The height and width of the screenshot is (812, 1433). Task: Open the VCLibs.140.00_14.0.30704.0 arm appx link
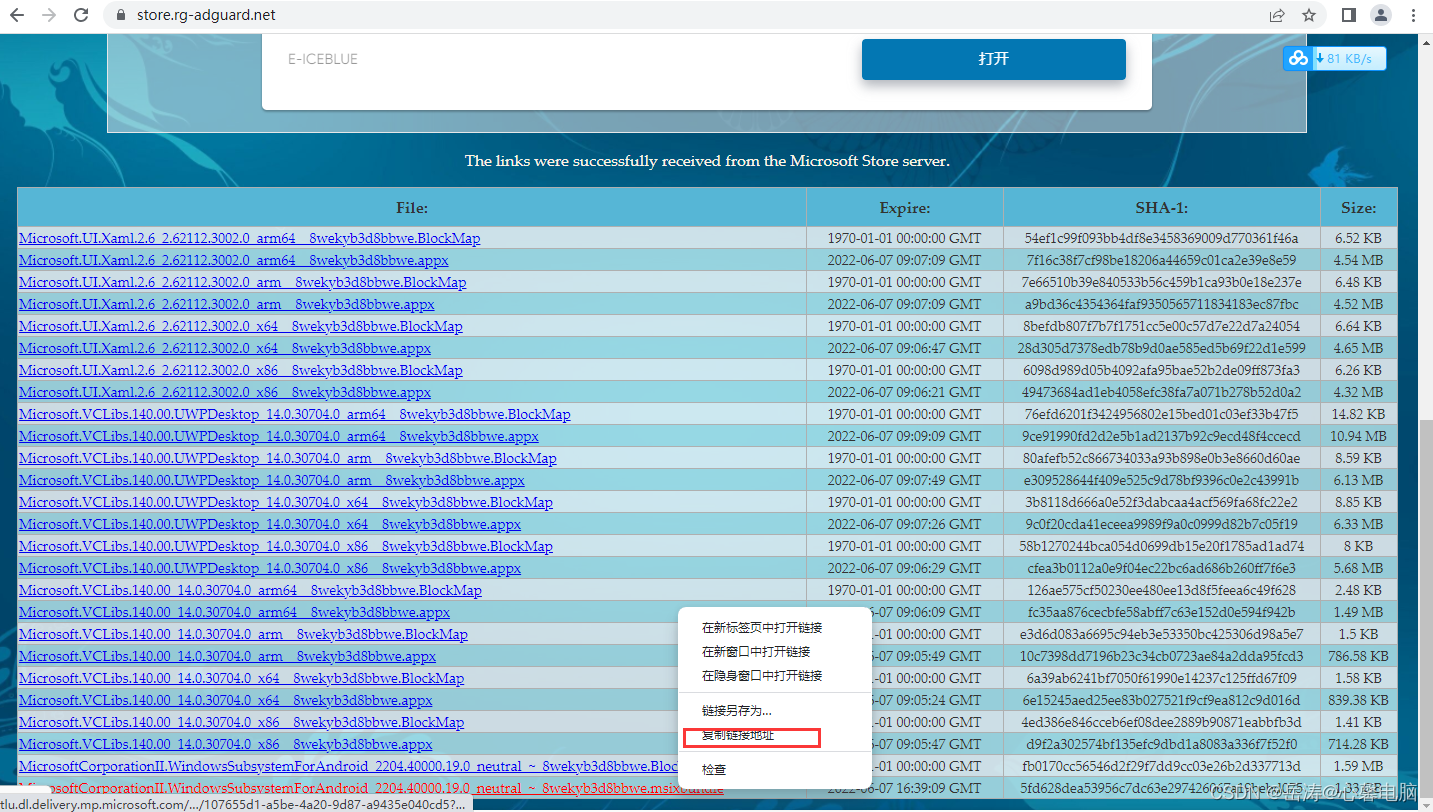pos(227,656)
